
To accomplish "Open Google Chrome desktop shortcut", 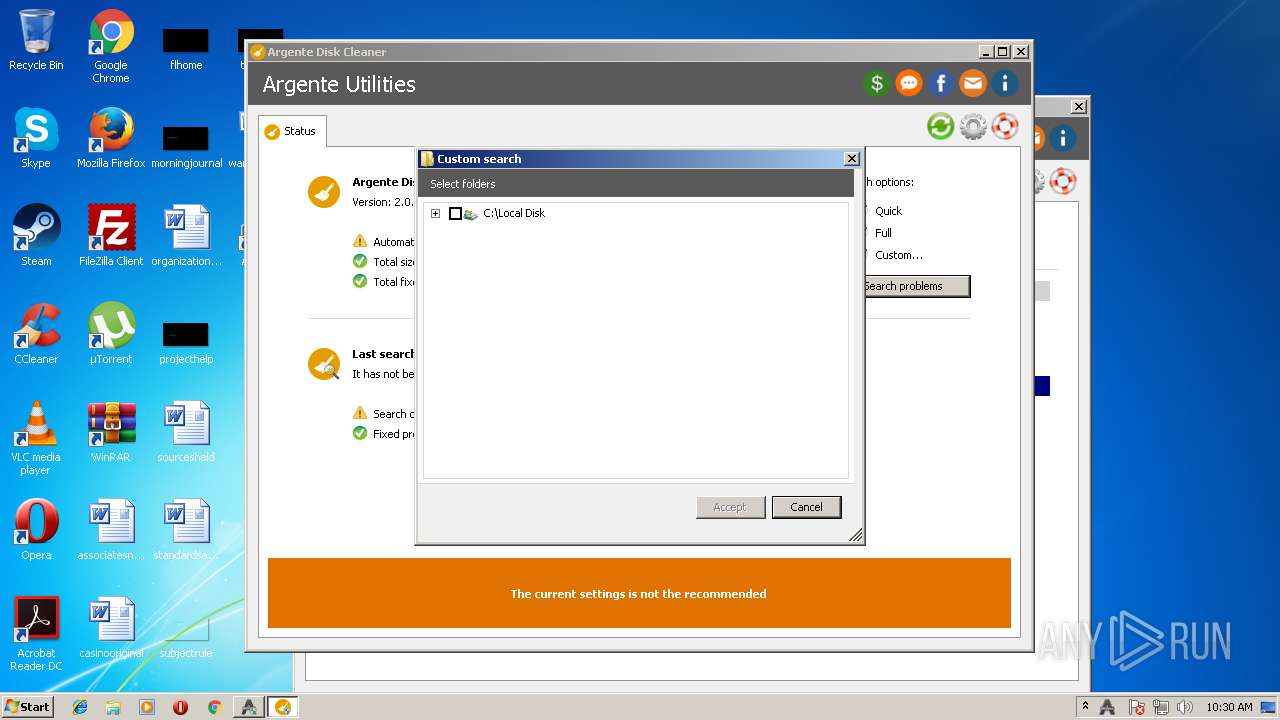I will pos(111,46).
